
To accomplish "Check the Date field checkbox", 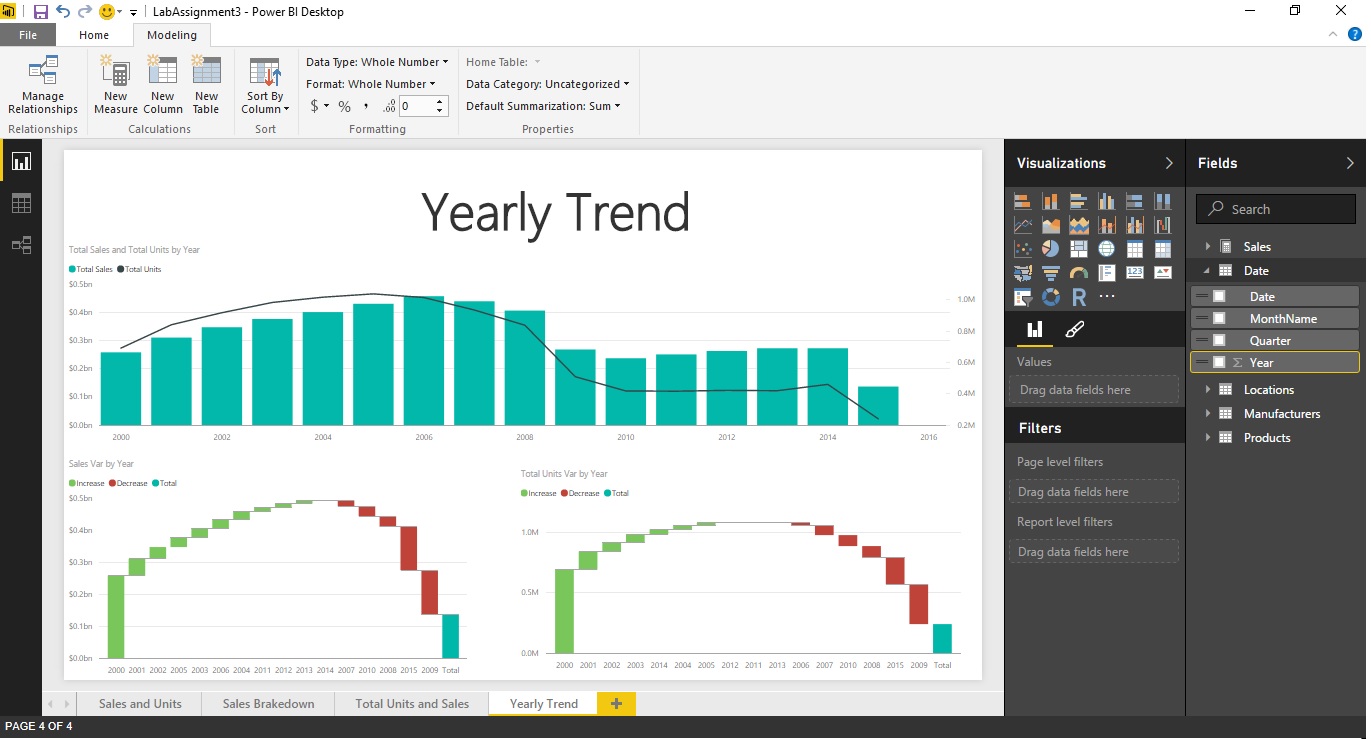I will (x=1219, y=296).
